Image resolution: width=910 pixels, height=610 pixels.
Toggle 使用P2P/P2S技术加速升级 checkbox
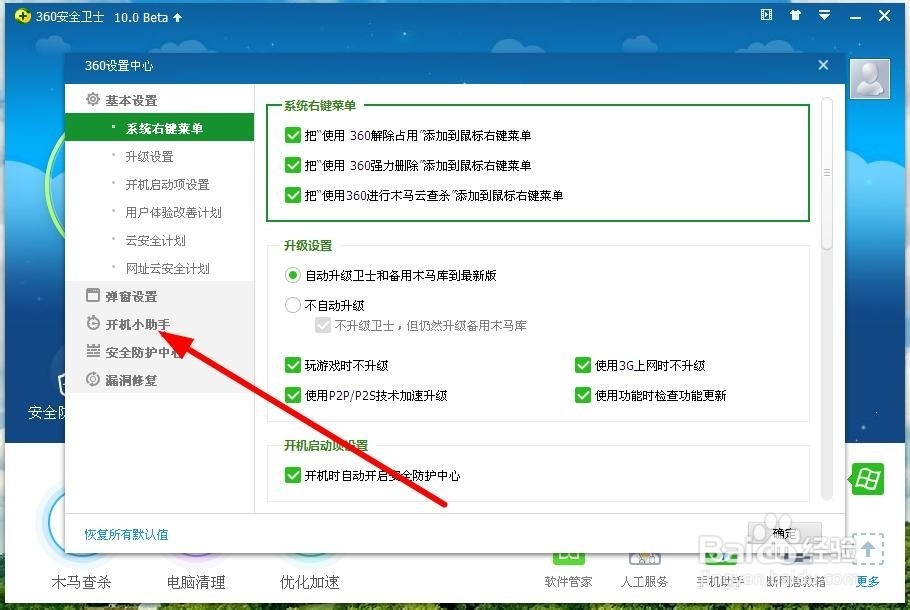click(292, 395)
